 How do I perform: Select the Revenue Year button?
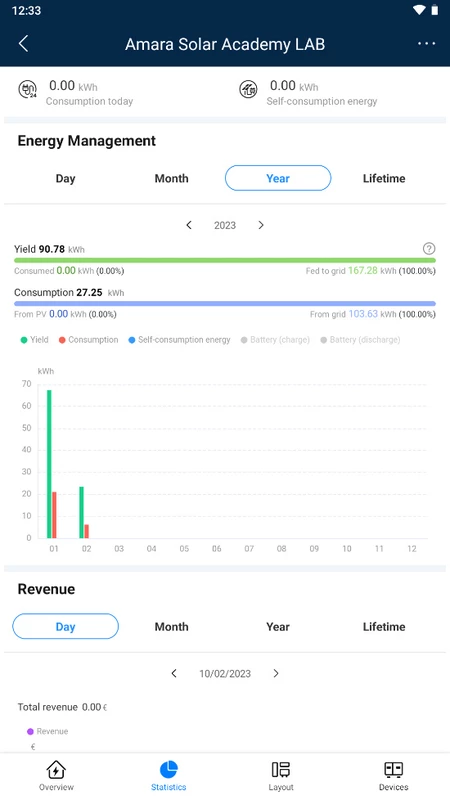point(278,627)
